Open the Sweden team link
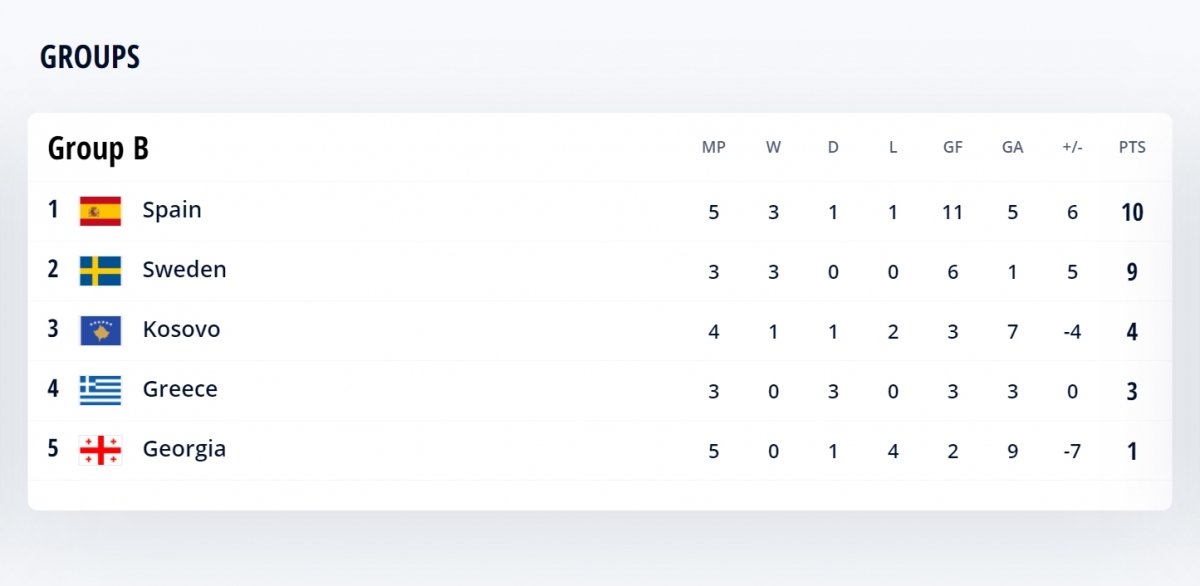The width and height of the screenshot is (1200, 586). click(184, 270)
